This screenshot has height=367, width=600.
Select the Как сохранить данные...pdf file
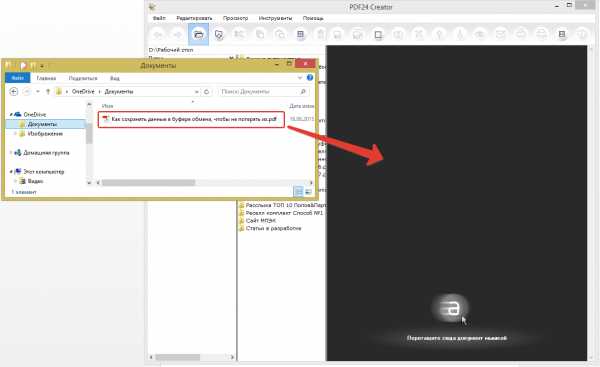[191, 119]
